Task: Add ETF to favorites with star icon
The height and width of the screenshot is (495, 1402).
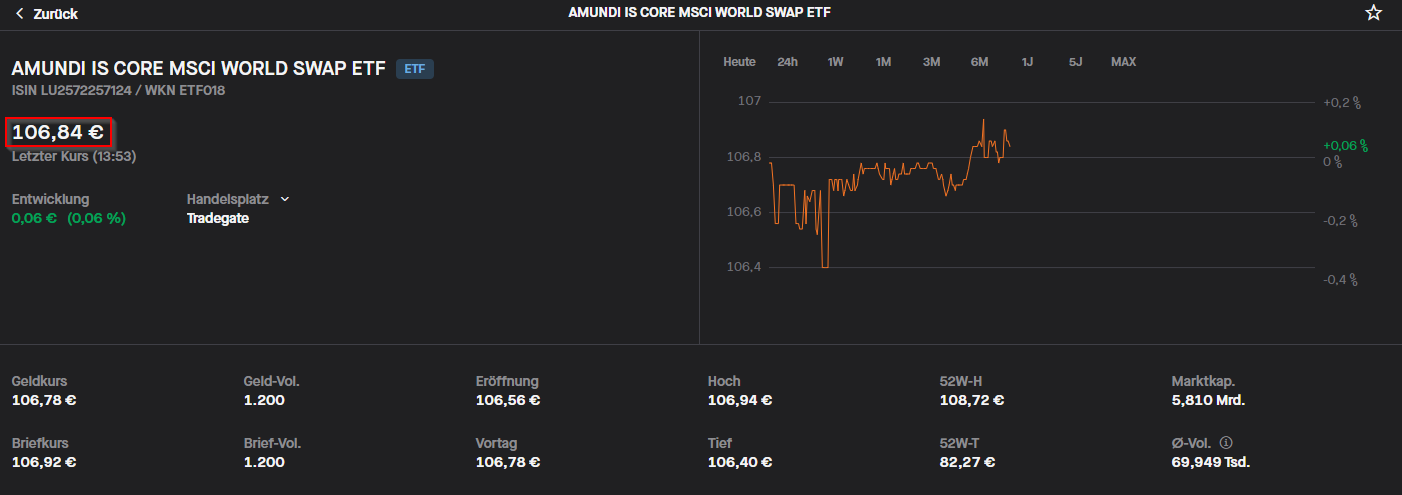Action: [x=1373, y=13]
